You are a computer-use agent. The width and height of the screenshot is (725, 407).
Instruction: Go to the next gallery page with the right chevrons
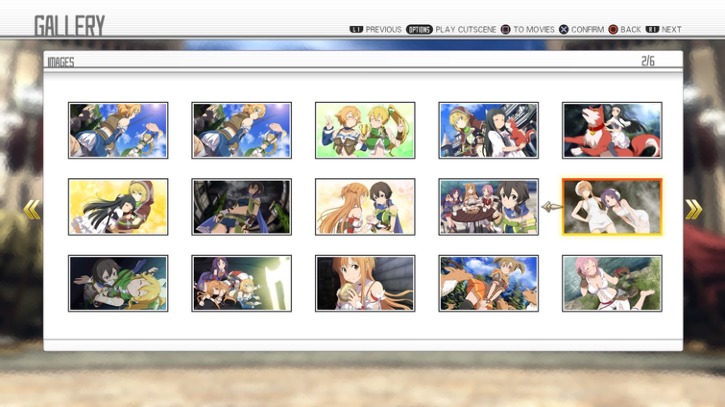694,210
